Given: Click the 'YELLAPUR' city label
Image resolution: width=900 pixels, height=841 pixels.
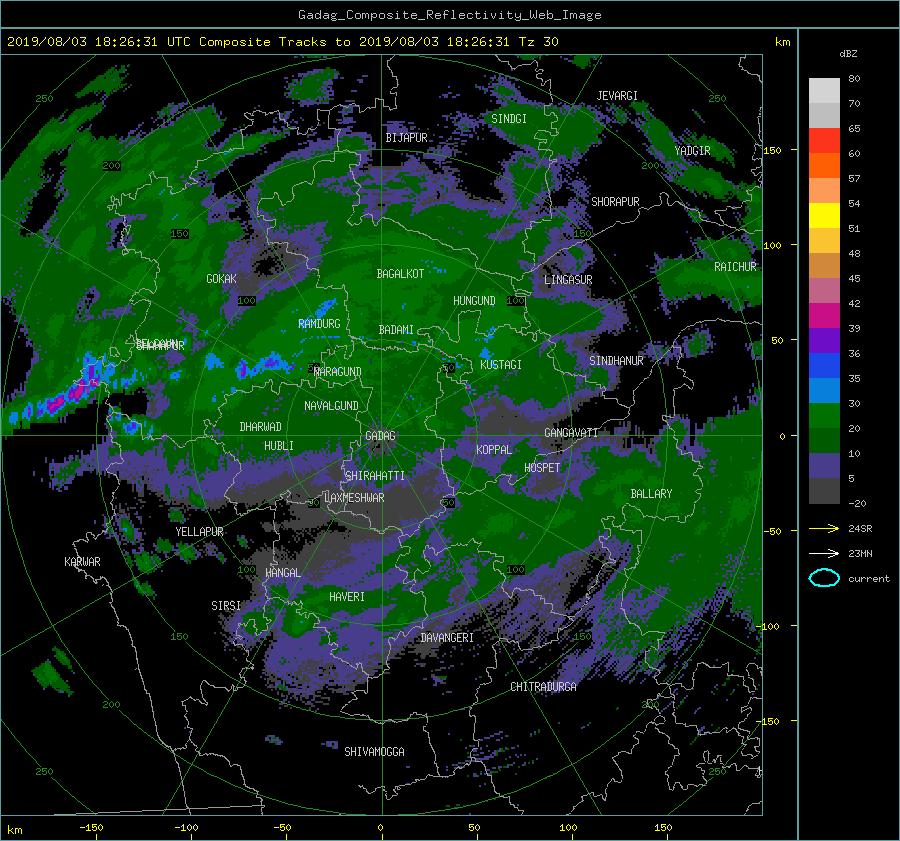Looking at the screenshot, I should pos(199,532).
